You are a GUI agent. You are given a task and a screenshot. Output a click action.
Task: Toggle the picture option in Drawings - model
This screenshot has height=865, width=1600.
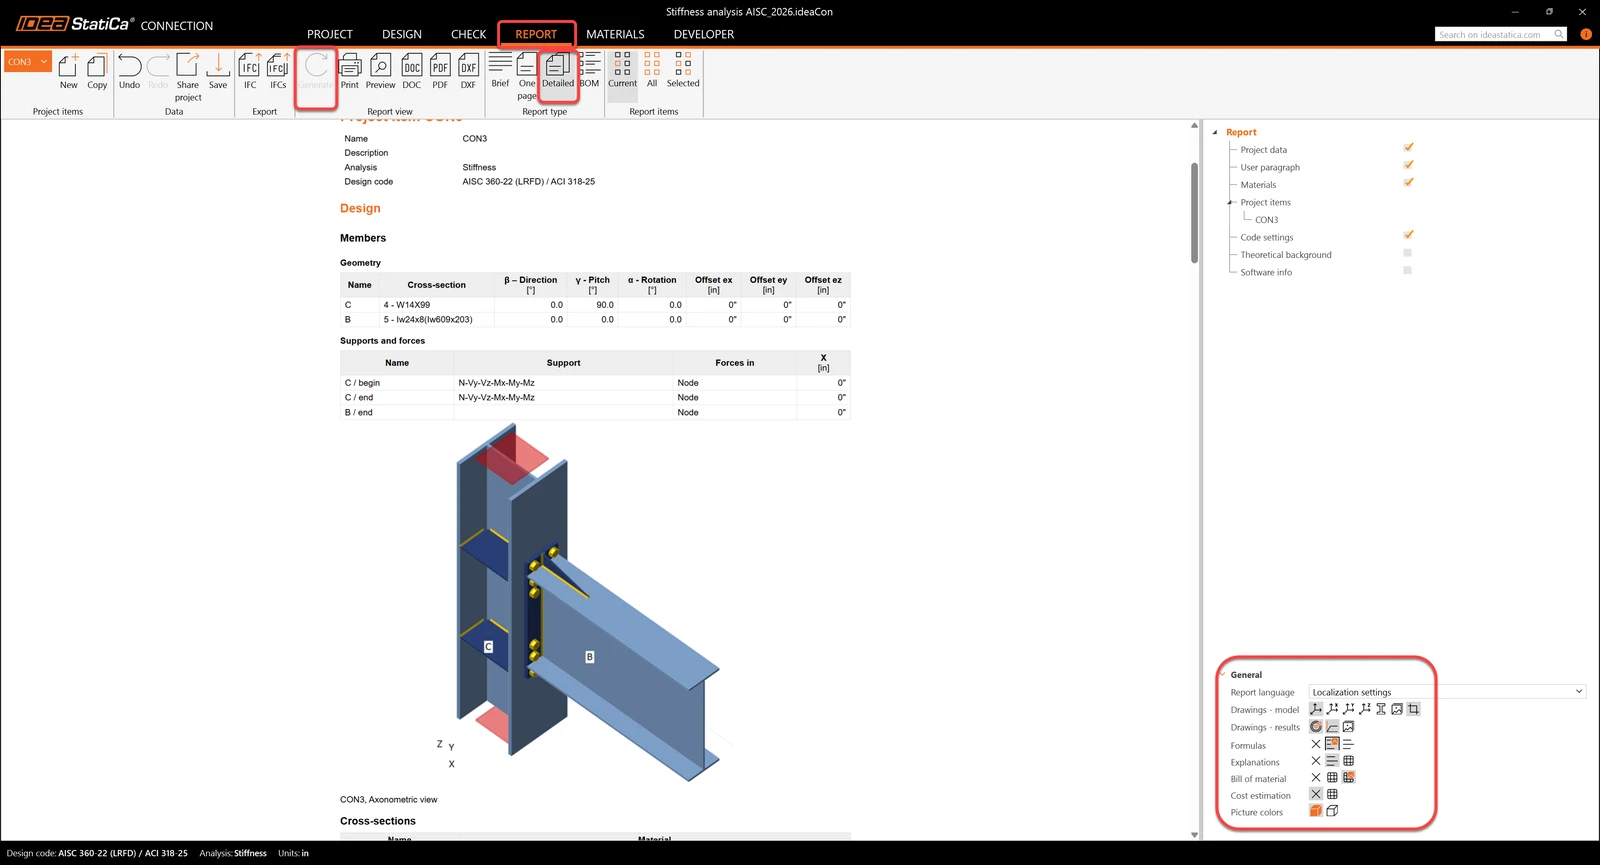(1397, 709)
